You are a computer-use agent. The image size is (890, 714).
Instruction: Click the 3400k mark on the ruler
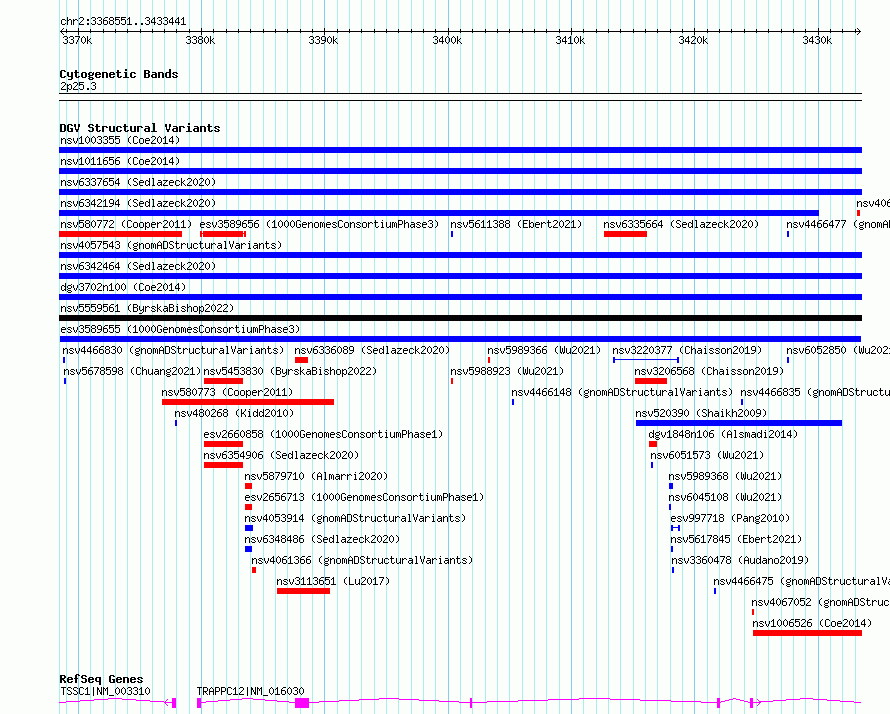447,40
